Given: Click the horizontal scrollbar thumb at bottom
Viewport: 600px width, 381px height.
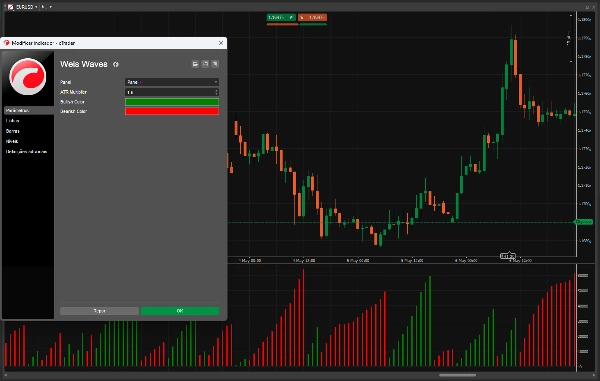Looking at the screenshot, I should [x=458, y=375].
